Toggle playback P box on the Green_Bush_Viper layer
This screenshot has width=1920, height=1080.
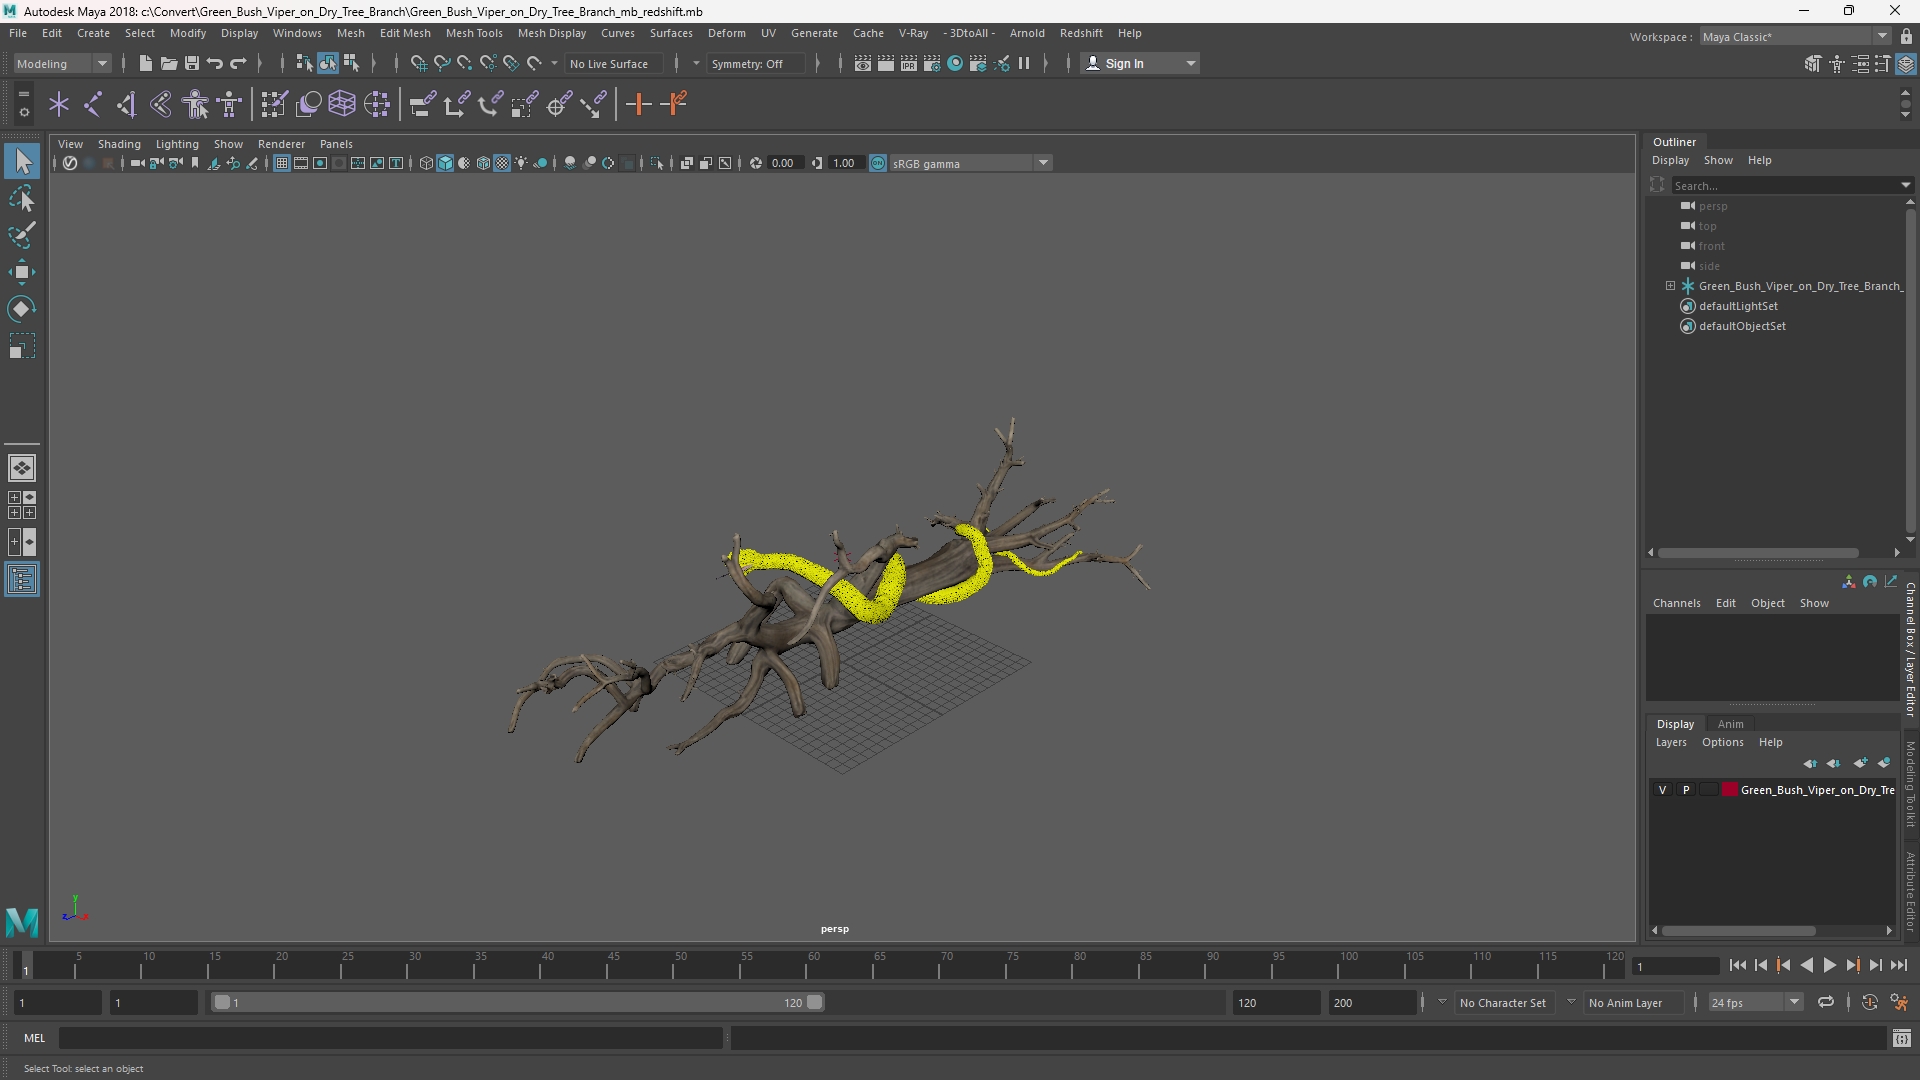pos(1685,790)
